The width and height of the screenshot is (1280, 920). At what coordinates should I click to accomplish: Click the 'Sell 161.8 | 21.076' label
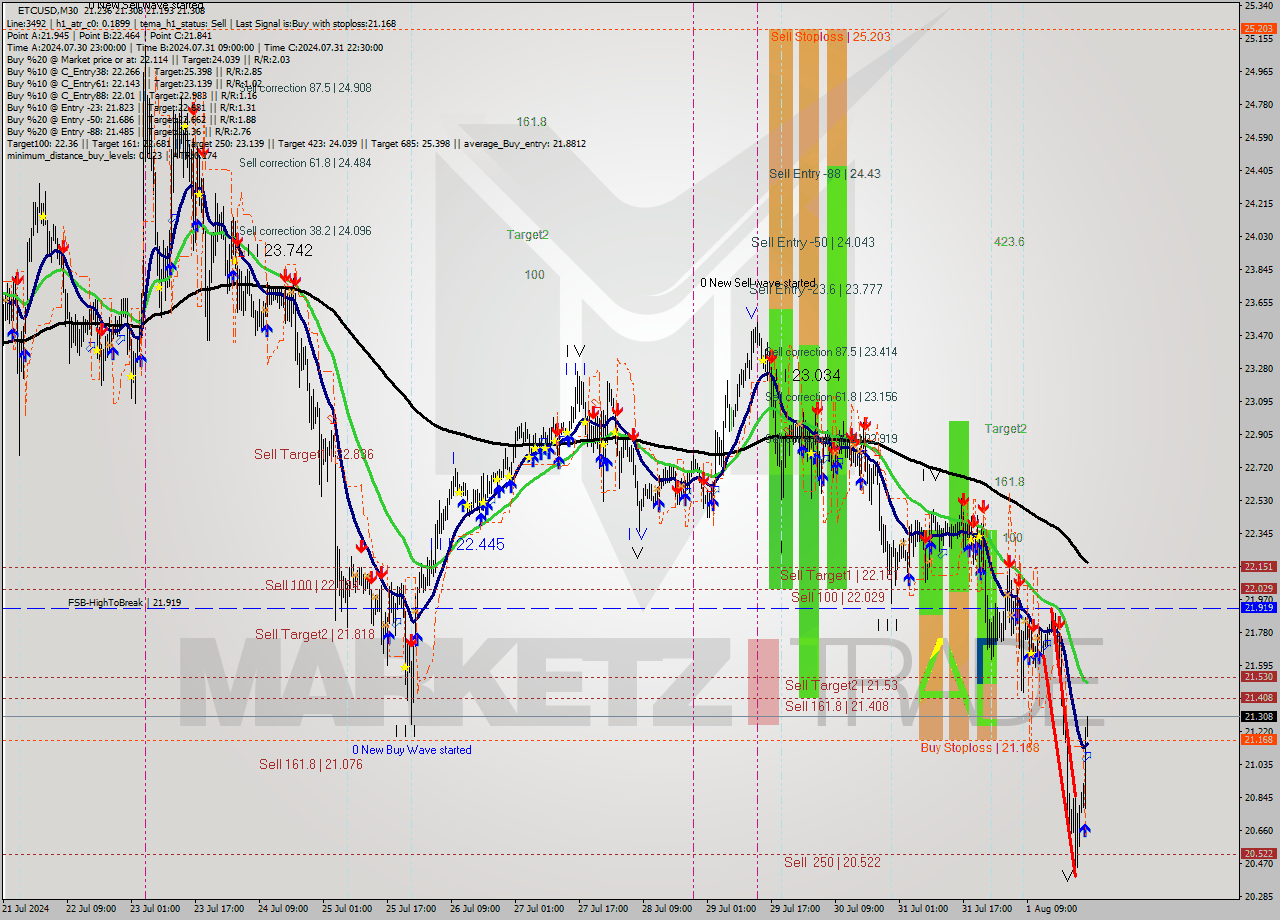pyautogui.click(x=310, y=764)
